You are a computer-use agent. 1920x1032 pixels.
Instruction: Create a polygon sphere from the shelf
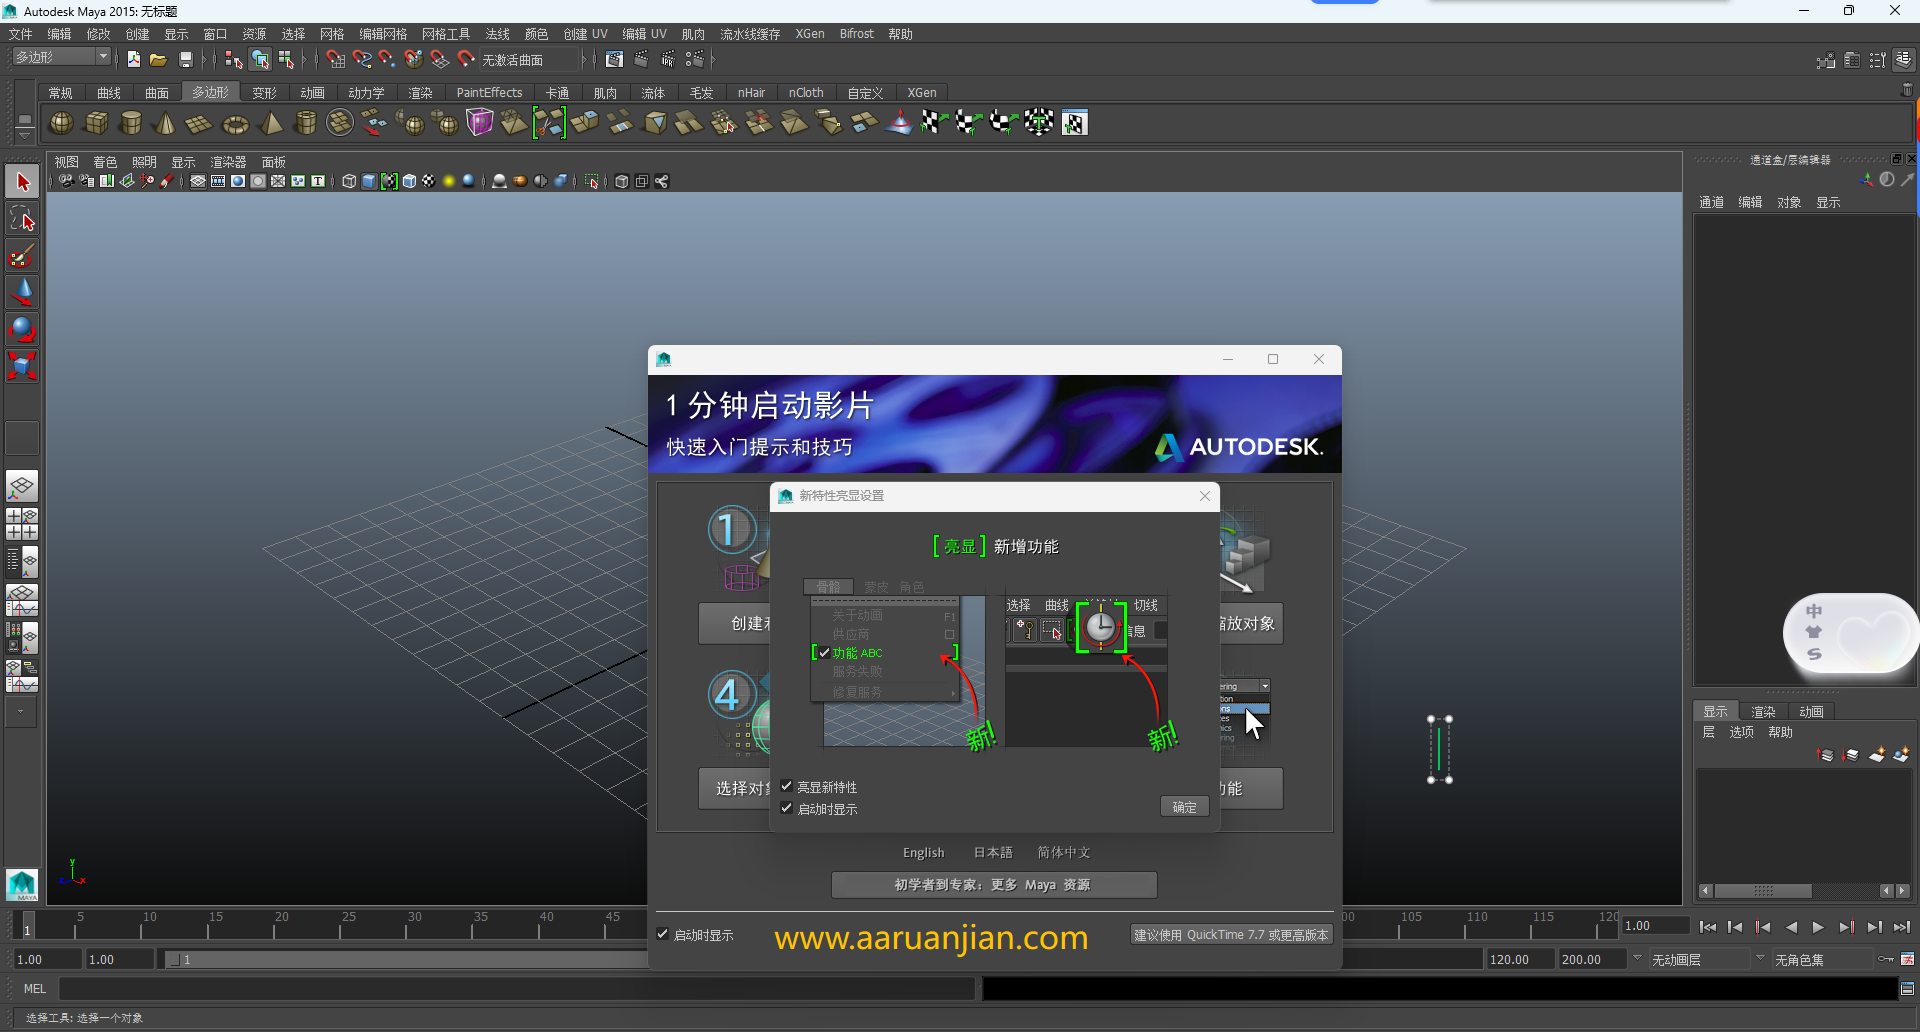(60, 122)
